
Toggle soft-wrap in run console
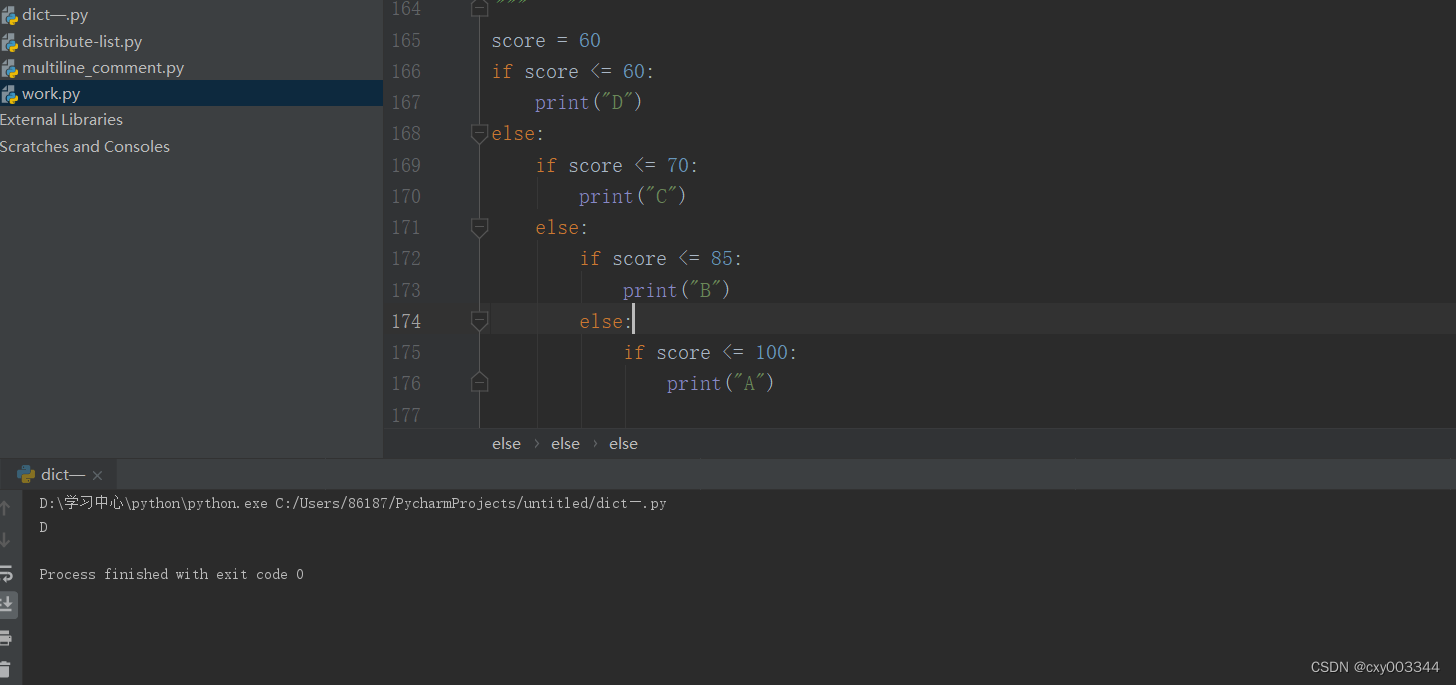[x=6, y=574]
